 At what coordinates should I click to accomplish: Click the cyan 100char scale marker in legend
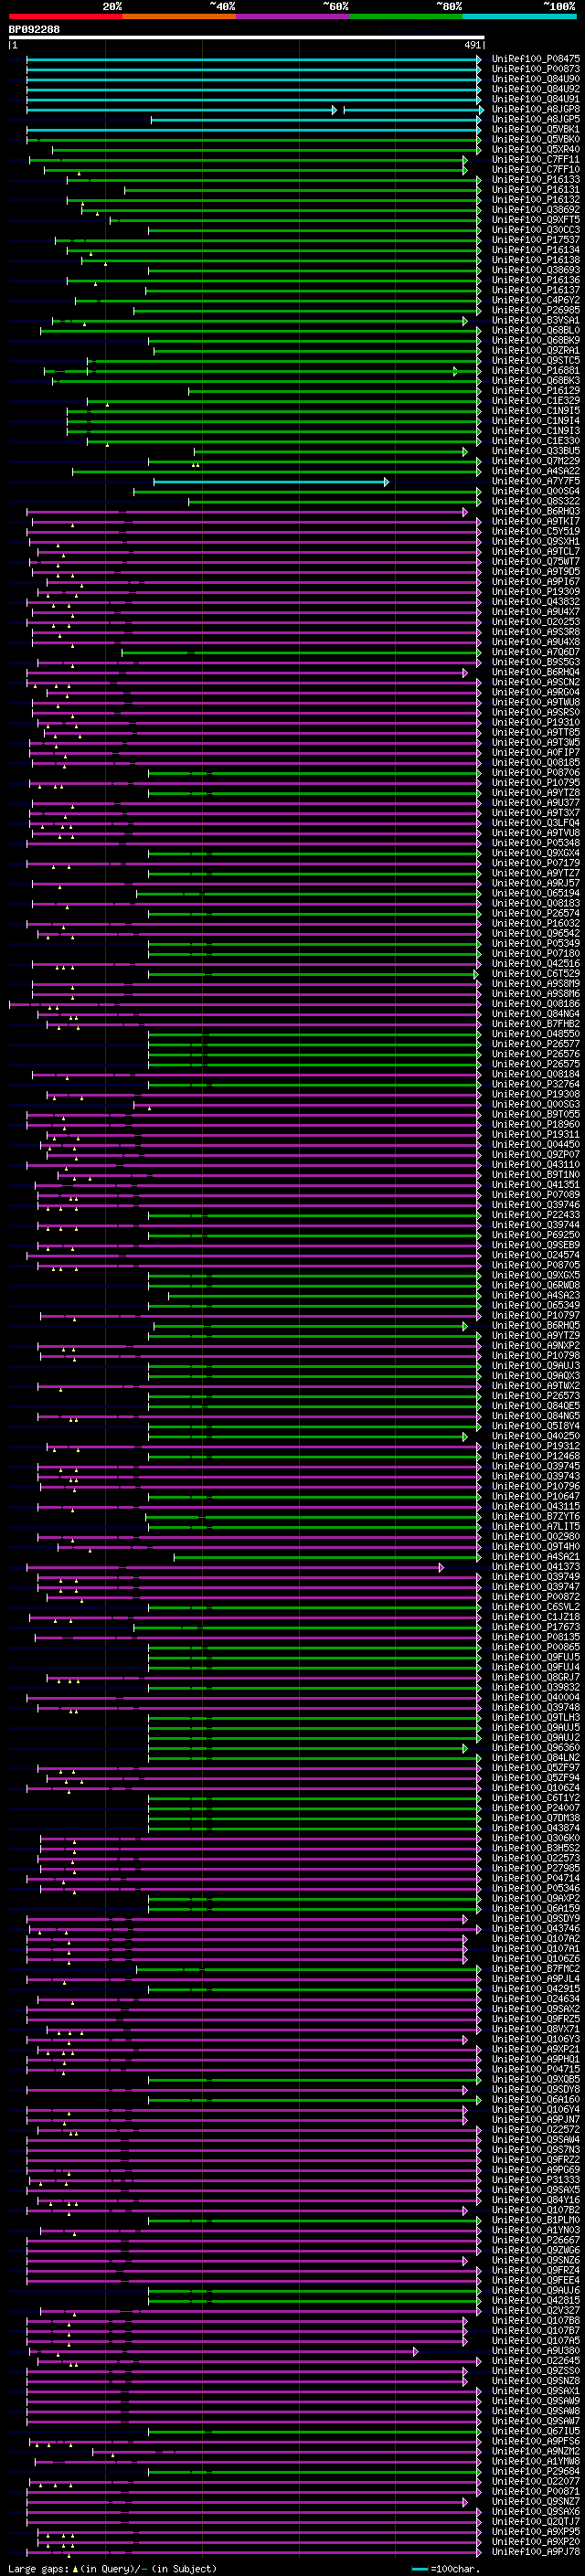pyautogui.click(x=419, y=2568)
